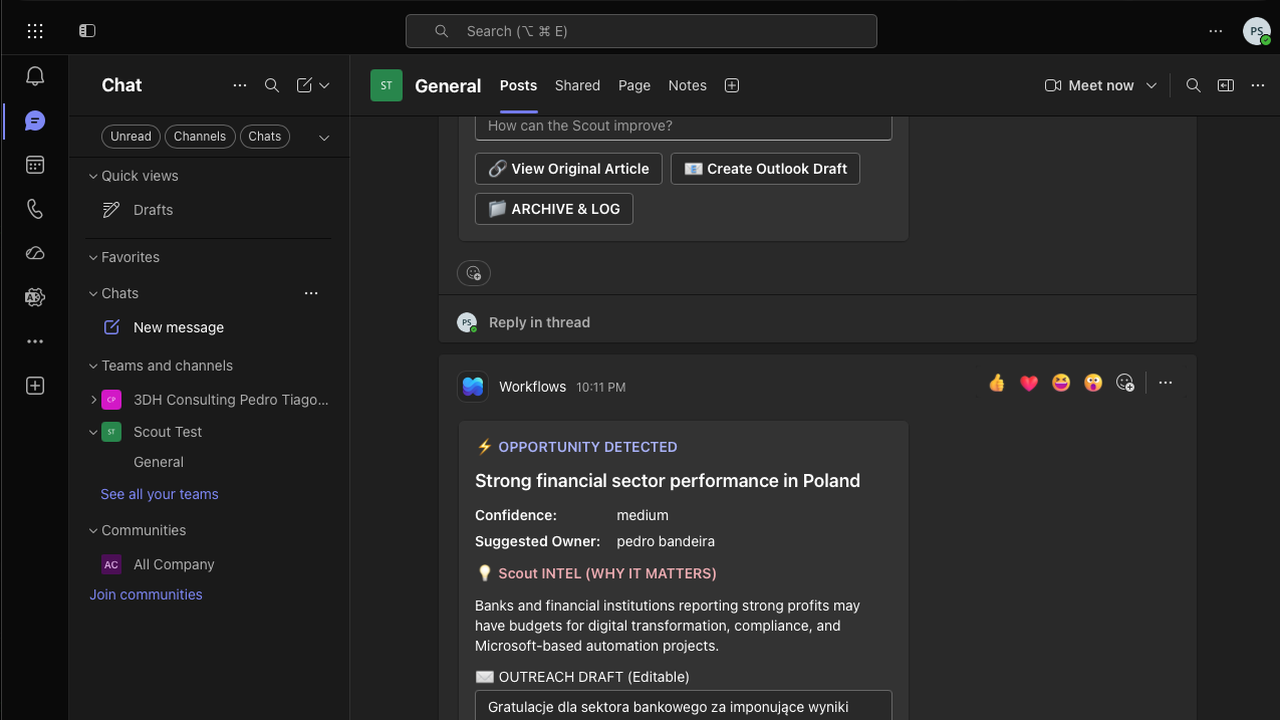Screen dimensions: 1280x720
Task: Open Meet now dropdown arrow
Action: 1152,86
